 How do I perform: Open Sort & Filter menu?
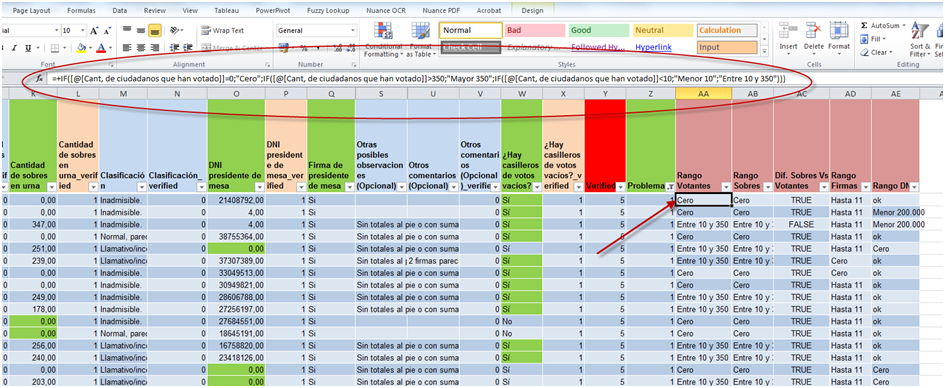920,38
